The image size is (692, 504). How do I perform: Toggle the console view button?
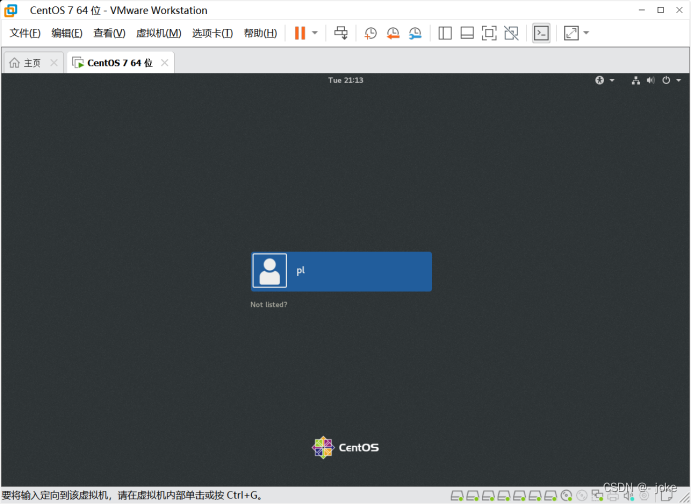[541, 33]
